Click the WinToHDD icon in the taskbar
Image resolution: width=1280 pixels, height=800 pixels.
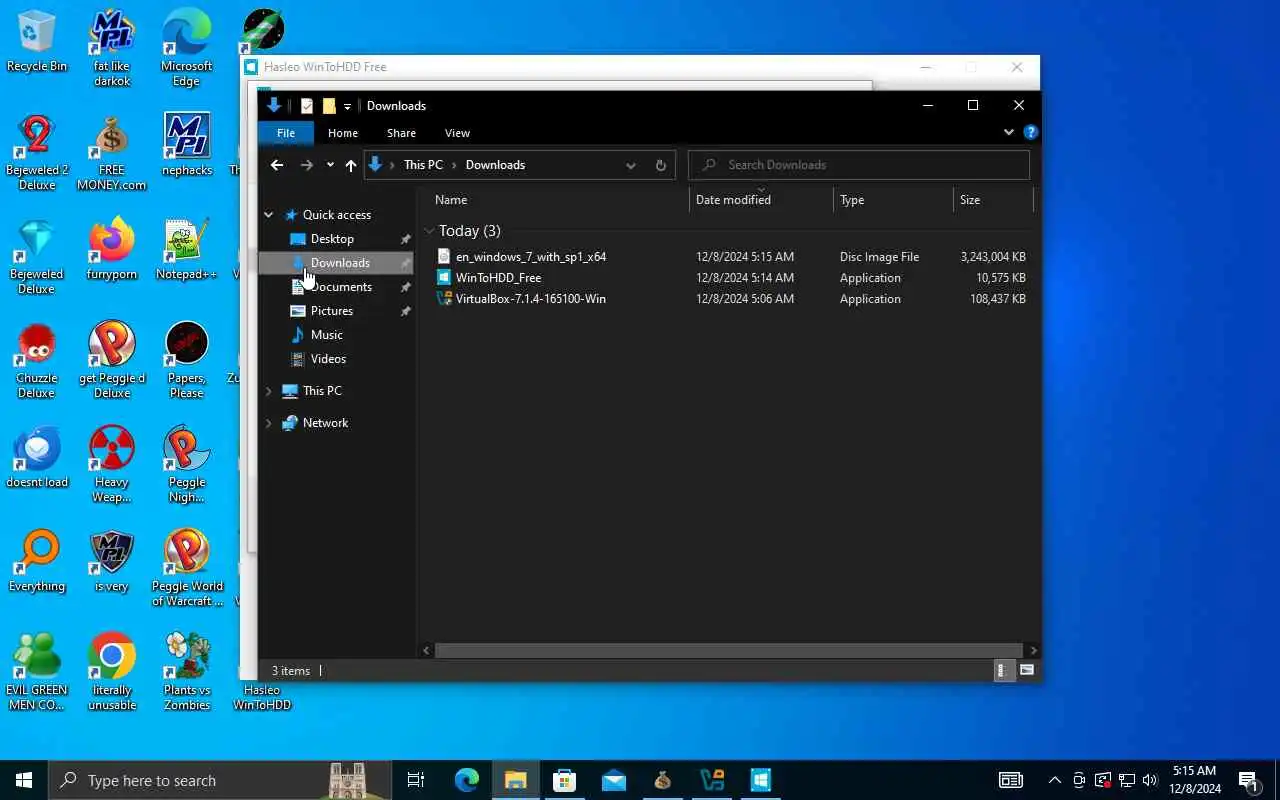761,780
